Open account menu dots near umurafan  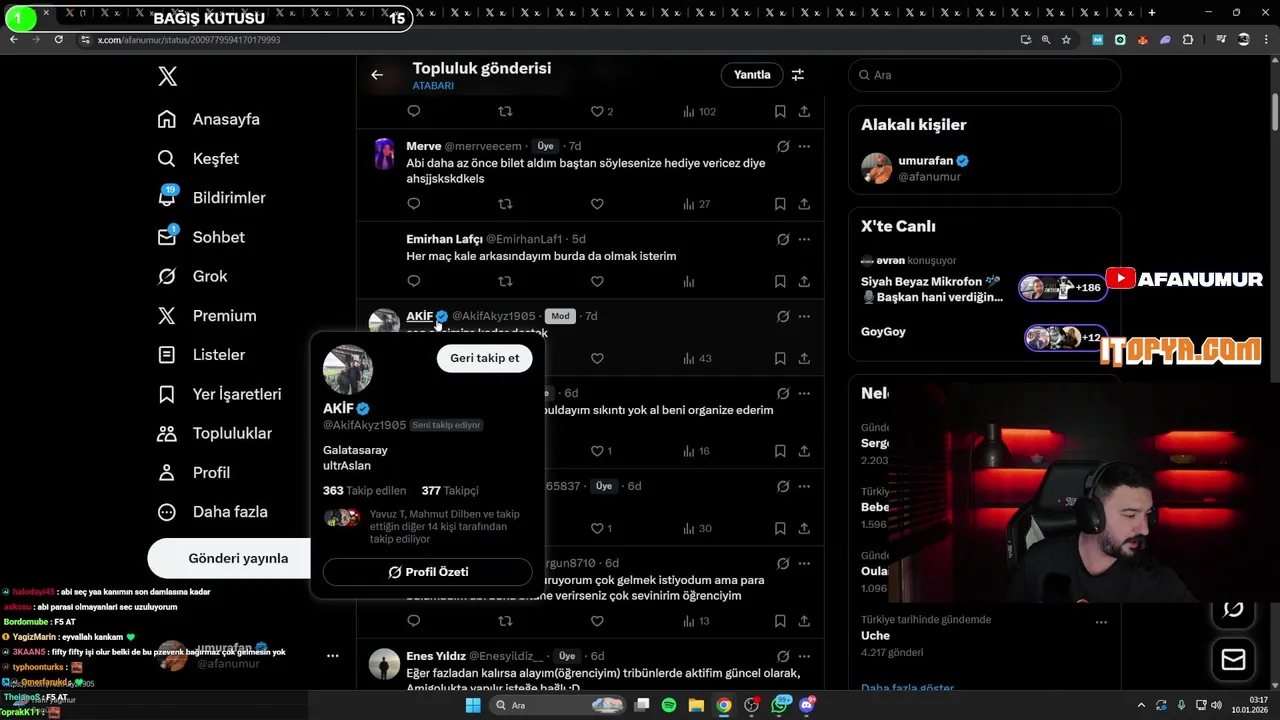click(332, 656)
